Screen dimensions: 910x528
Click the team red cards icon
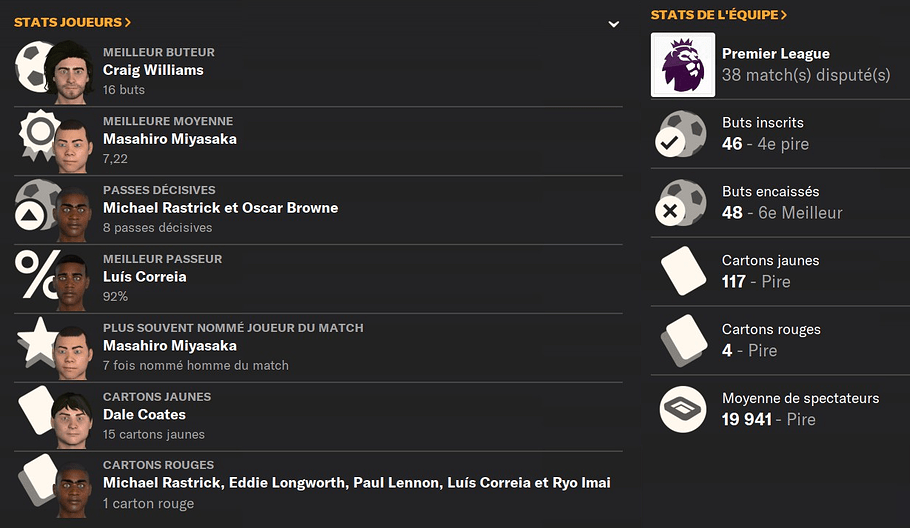(x=683, y=340)
